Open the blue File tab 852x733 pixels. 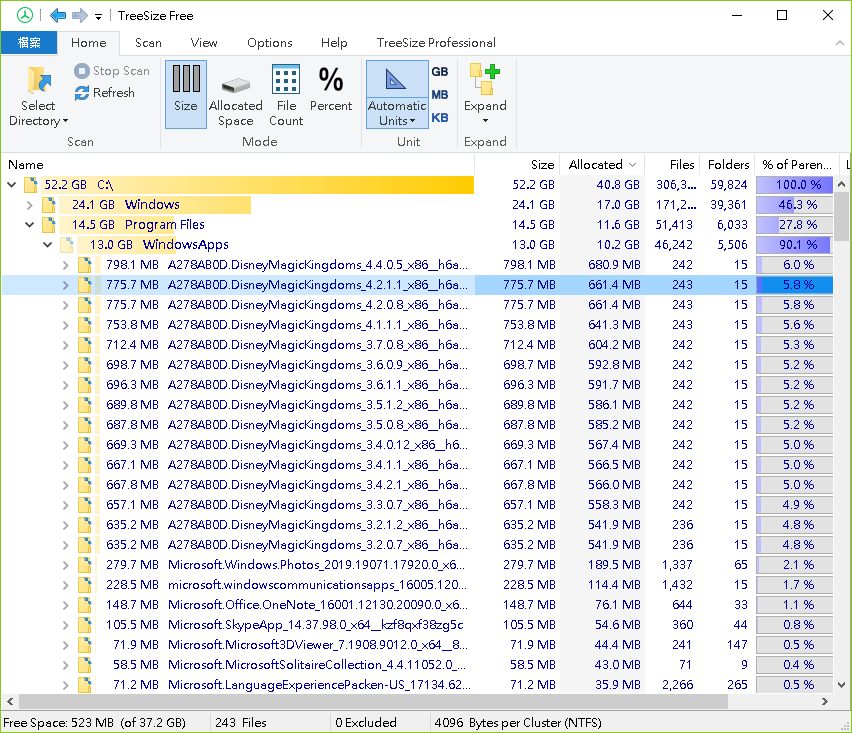(x=29, y=42)
